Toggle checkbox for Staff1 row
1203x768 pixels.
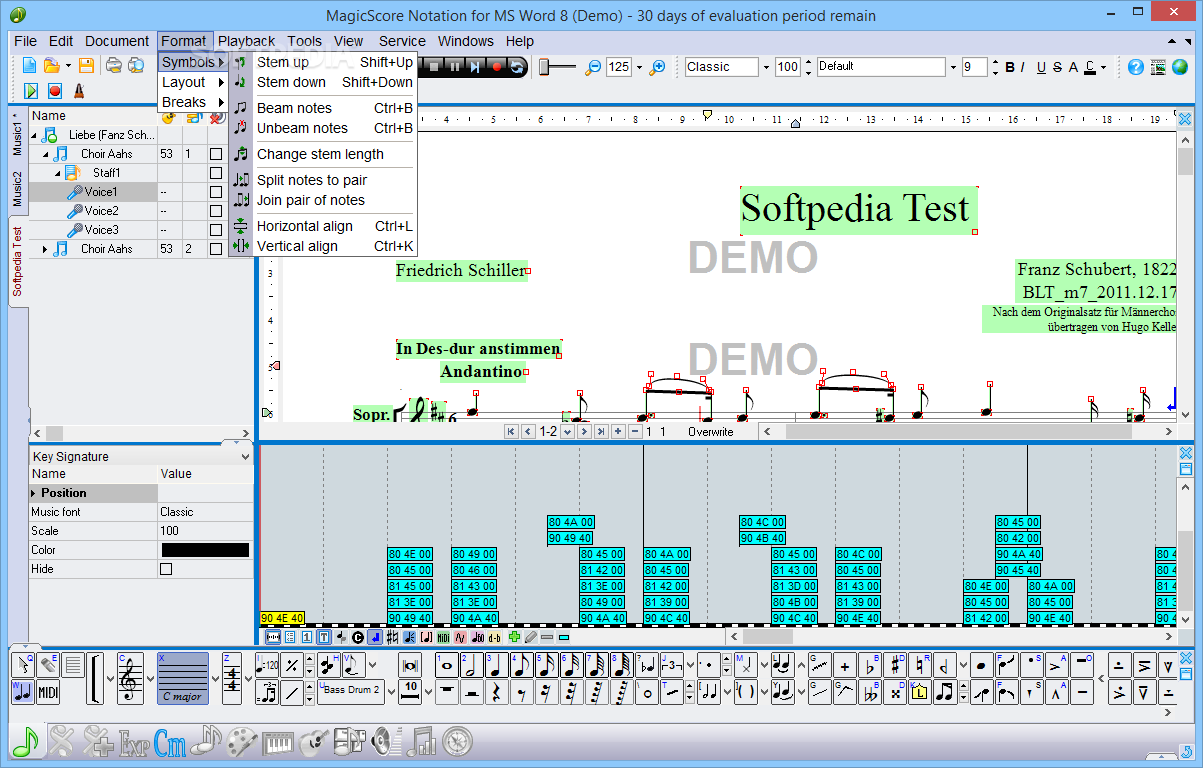coord(216,173)
